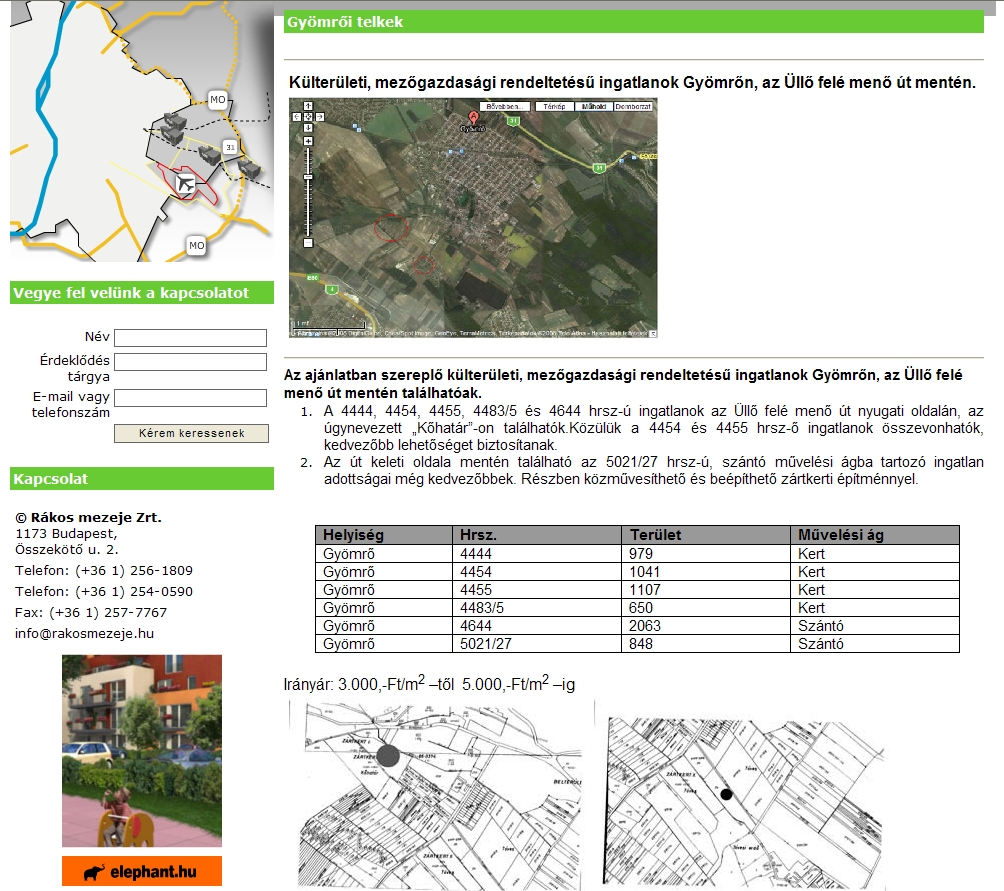
Task: Reset map view with center pan button
Action: point(308,117)
